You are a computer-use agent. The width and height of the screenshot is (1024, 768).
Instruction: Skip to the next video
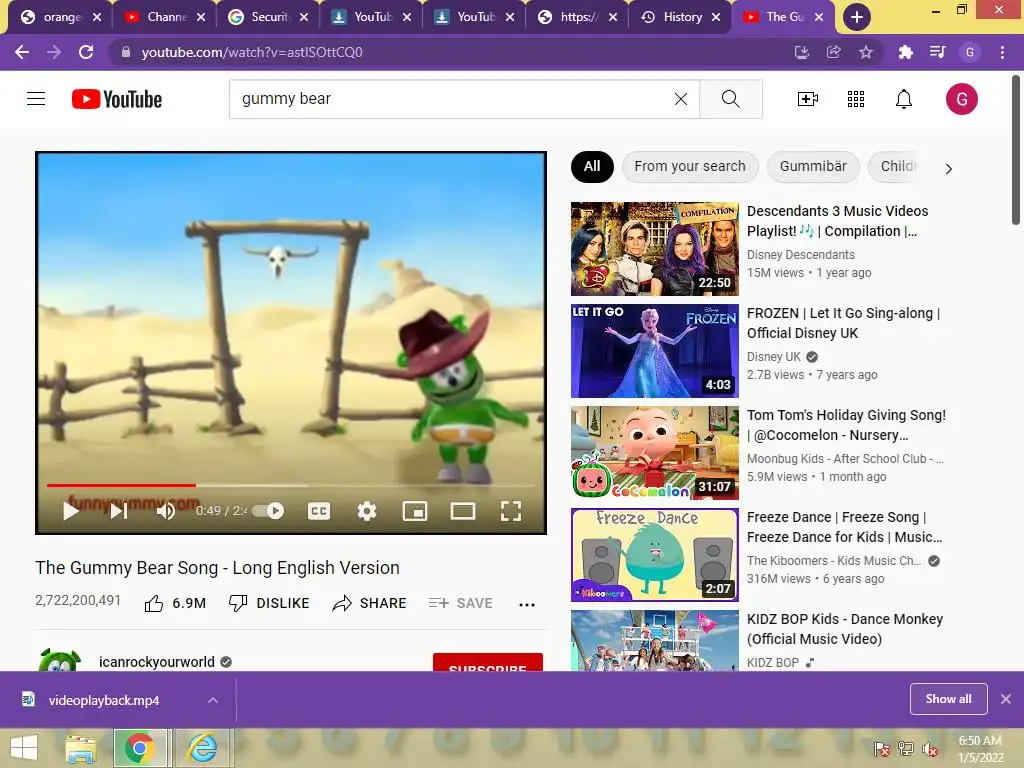point(118,511)
